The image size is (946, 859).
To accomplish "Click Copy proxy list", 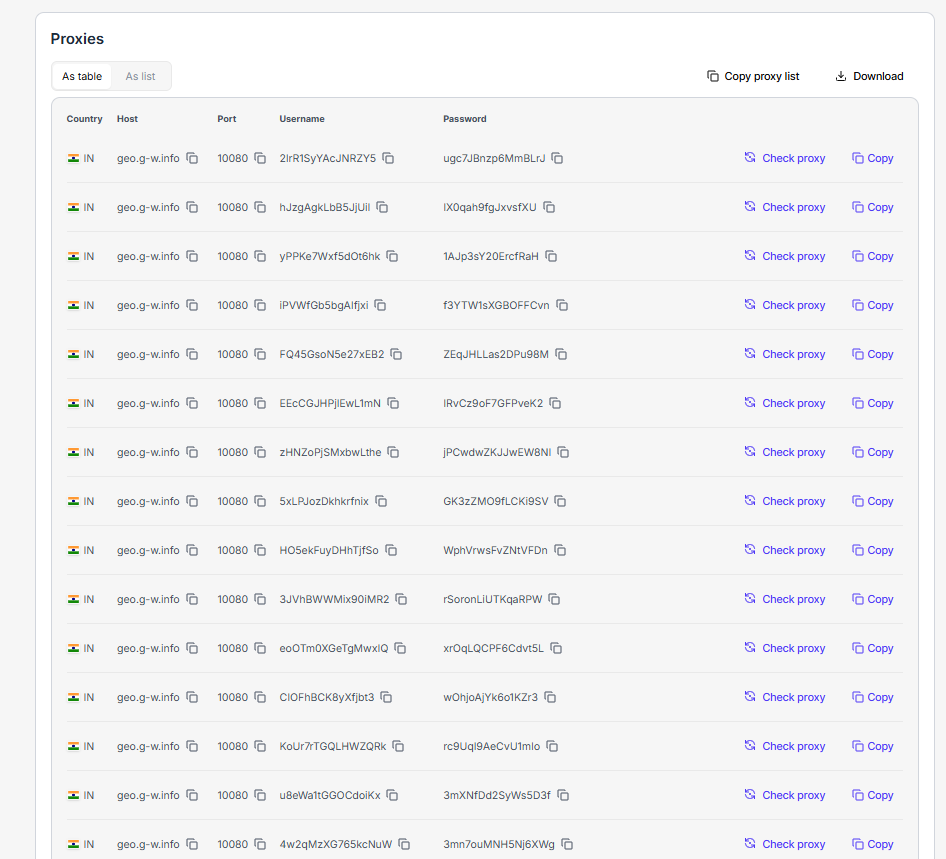I will pos(753,76).
